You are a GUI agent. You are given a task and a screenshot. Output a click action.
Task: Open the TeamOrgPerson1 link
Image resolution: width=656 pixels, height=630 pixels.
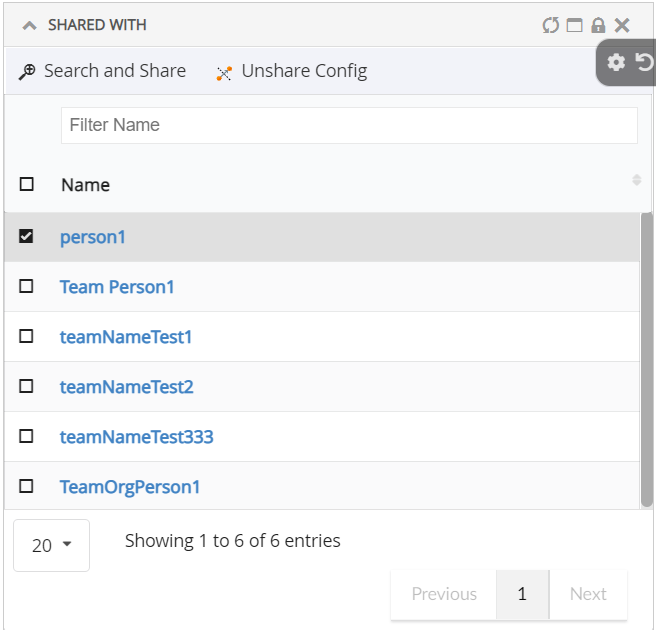pos(130,487)
